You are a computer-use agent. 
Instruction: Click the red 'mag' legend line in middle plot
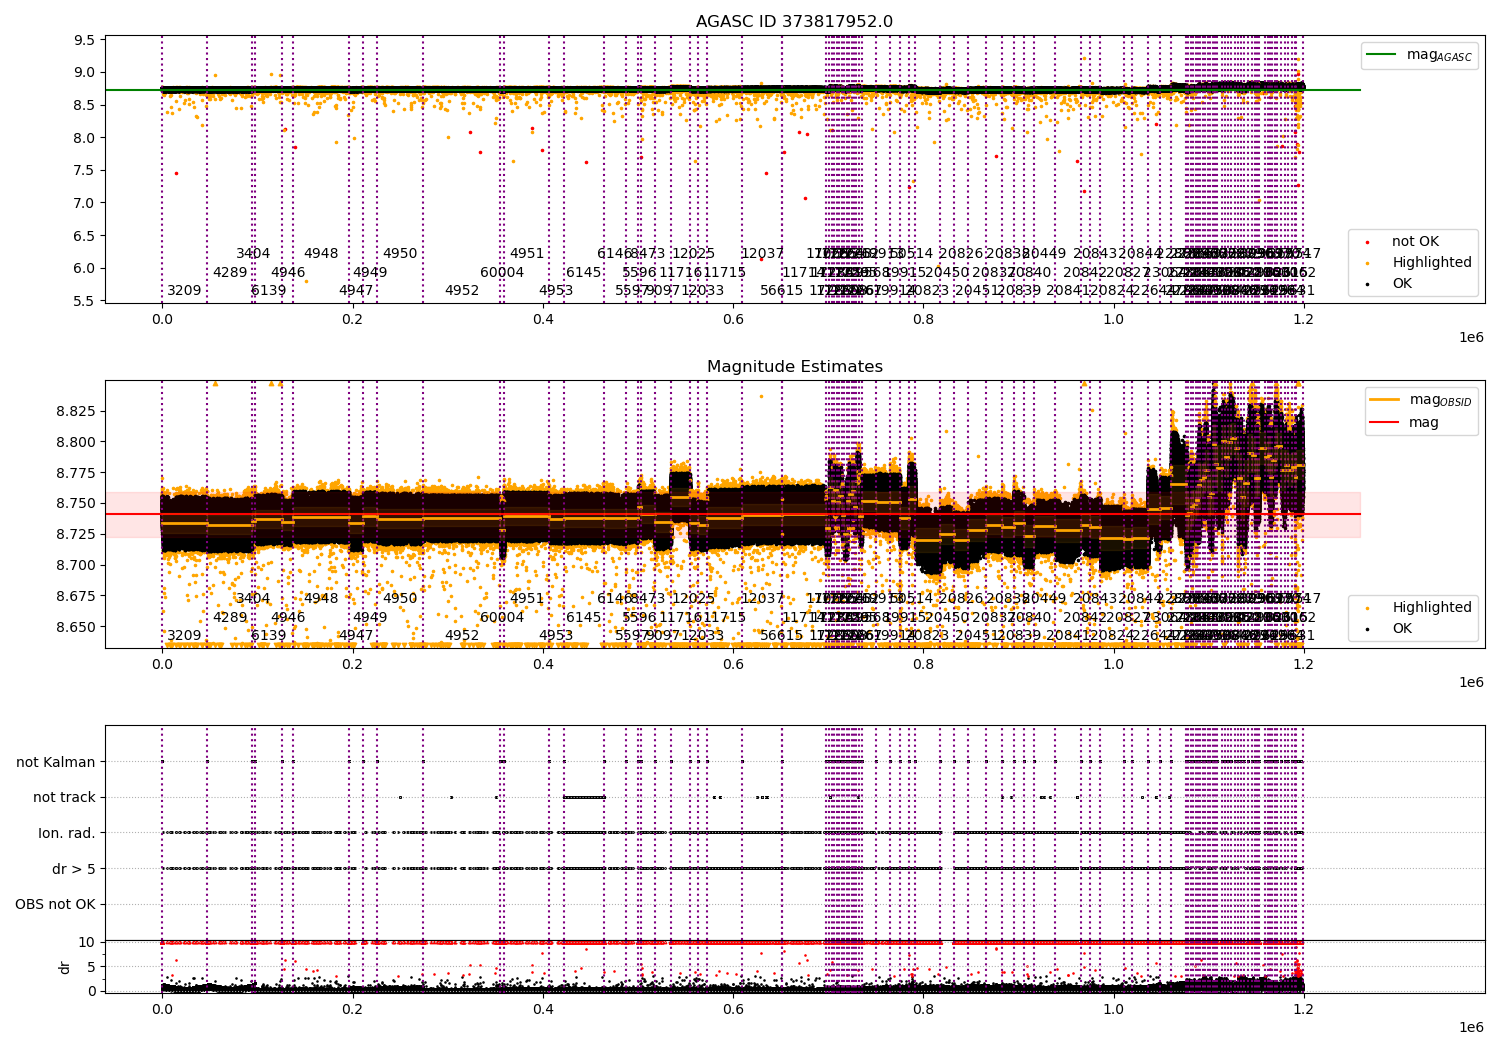(x=1385, y=422)
